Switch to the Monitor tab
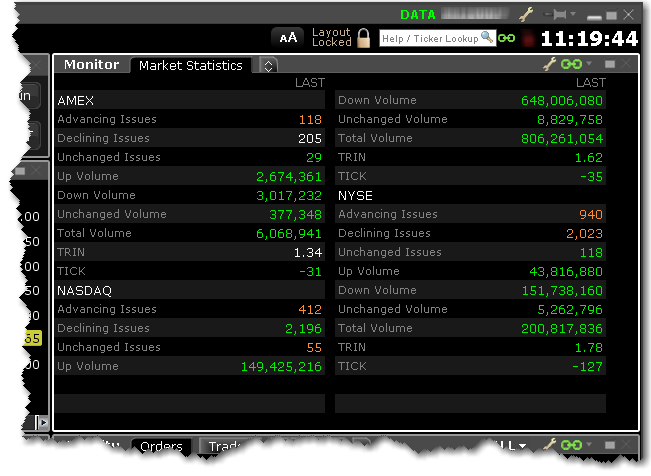The width and height of the screenshot is (651, 476). 91,65
